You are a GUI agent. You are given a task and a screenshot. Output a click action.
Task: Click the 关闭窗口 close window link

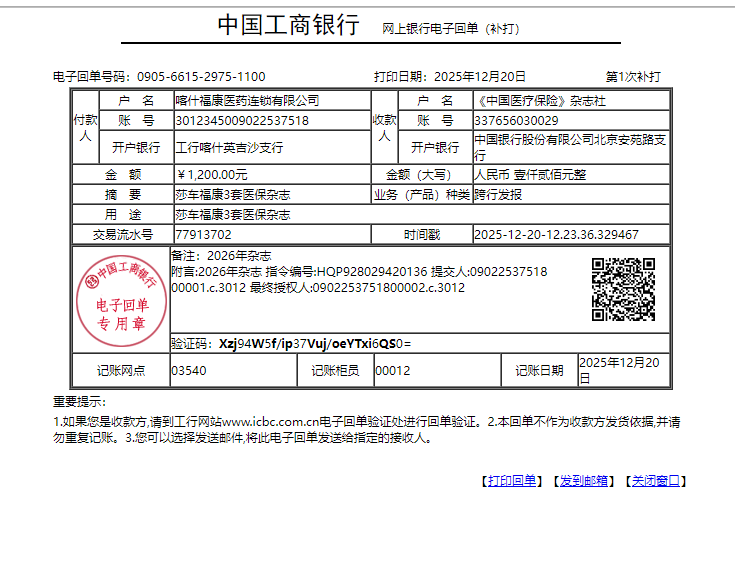tap(656, 481)
